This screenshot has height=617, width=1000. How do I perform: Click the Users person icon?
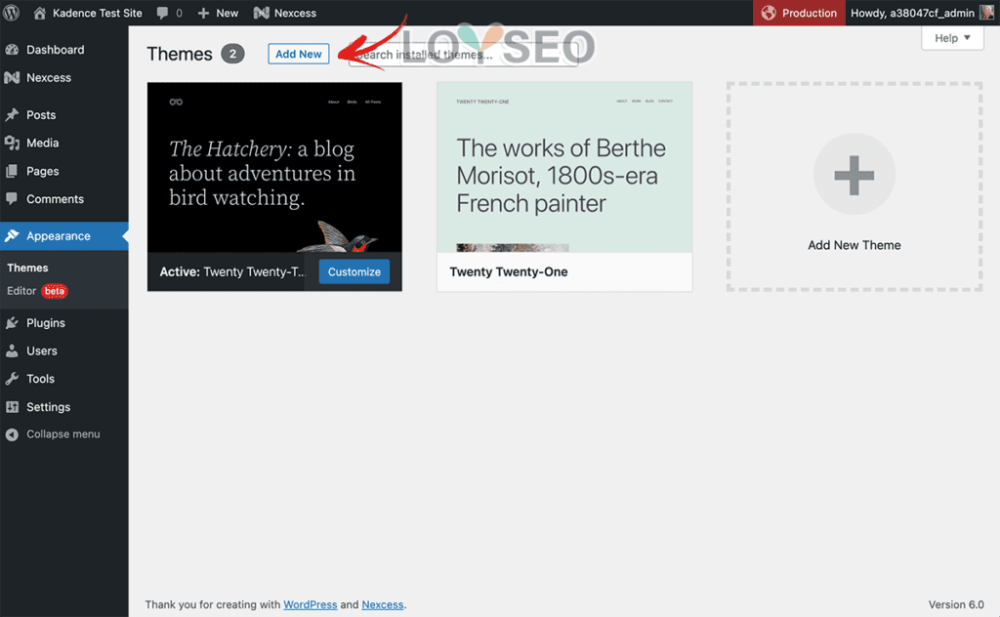pos(12,350)
